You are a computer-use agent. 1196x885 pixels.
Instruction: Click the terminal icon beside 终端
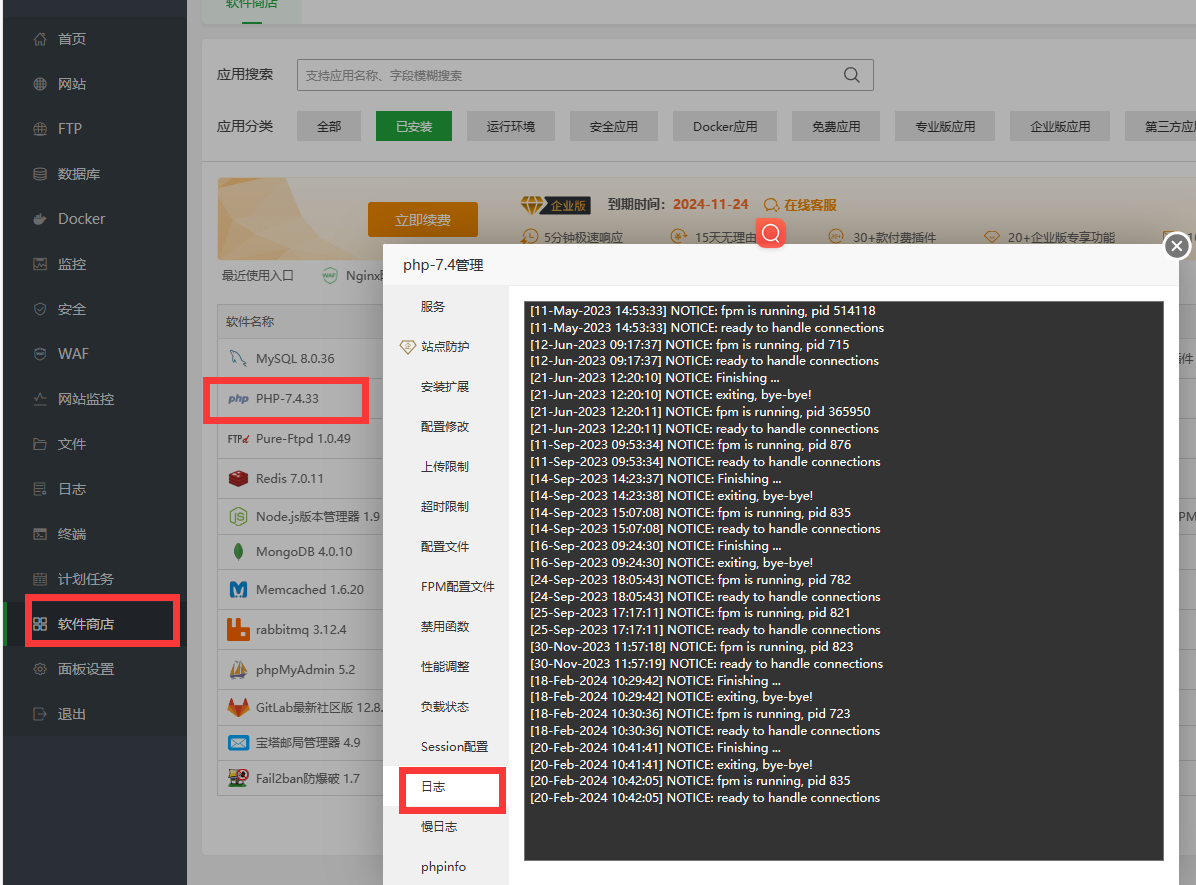coord(40,534)
